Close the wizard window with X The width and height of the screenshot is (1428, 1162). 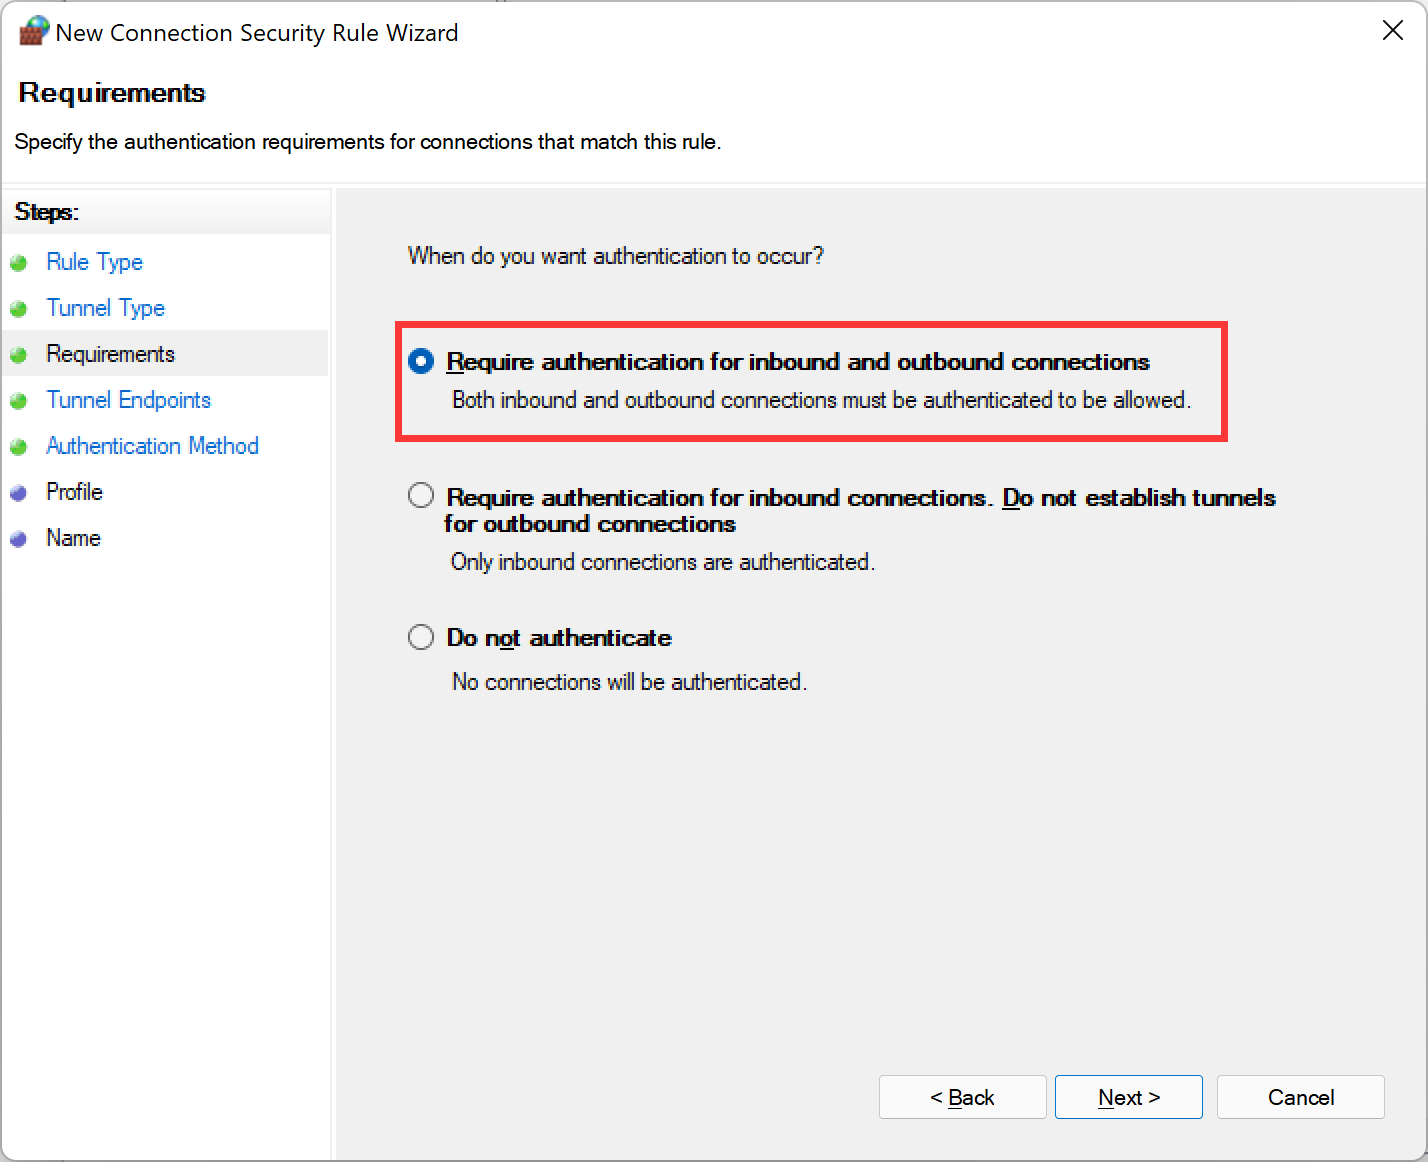click(x=1392, y=31)
